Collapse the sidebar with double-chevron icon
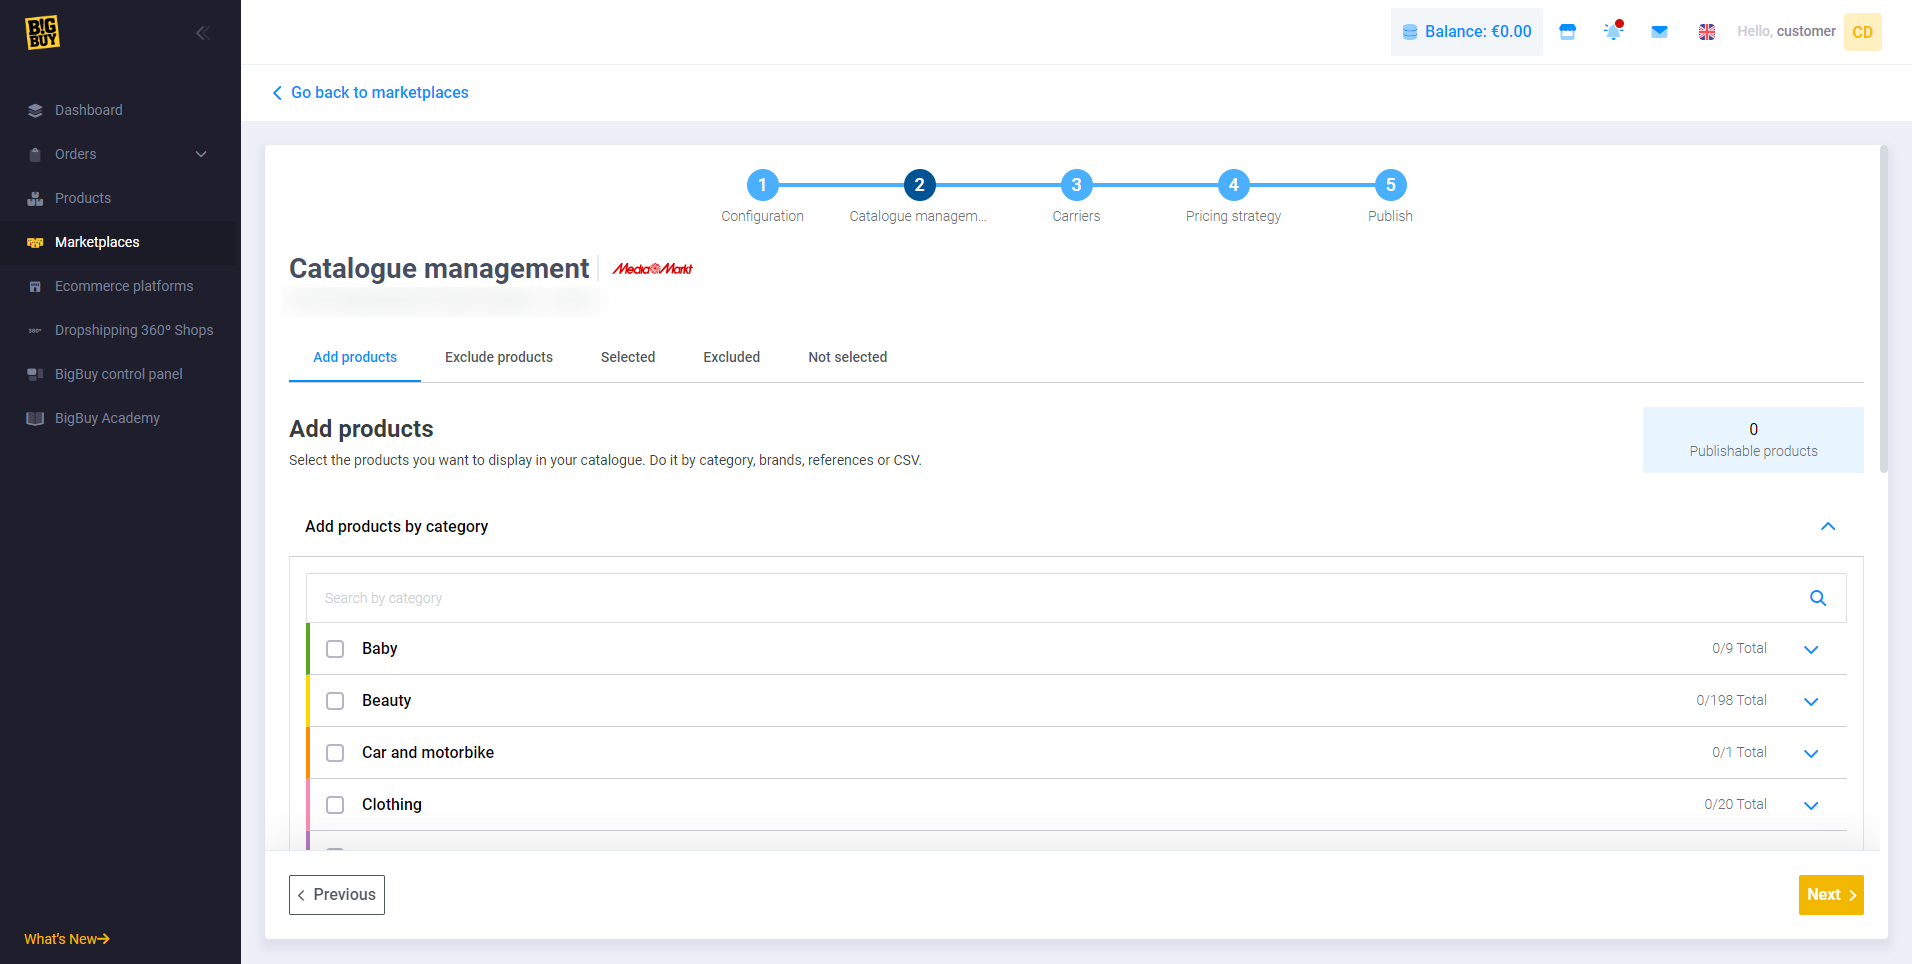 (202, 33)
